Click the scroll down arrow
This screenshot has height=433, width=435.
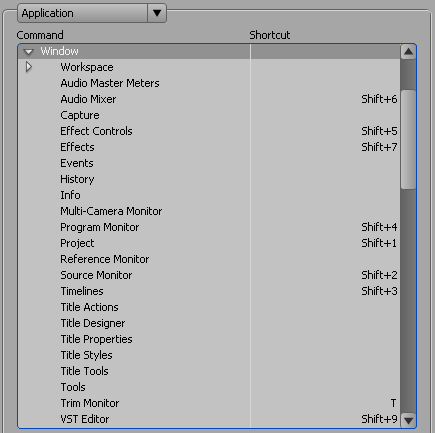[408, 420]
